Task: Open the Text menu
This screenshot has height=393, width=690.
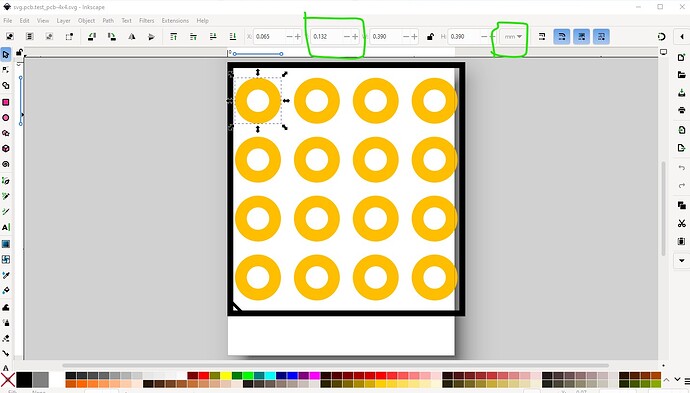Action: [126, 21]
